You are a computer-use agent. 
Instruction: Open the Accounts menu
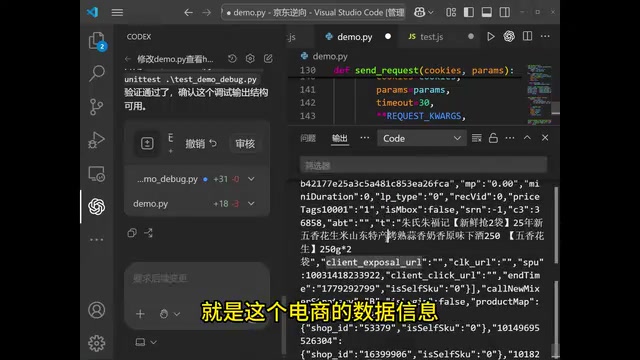(x=97, y=310)
